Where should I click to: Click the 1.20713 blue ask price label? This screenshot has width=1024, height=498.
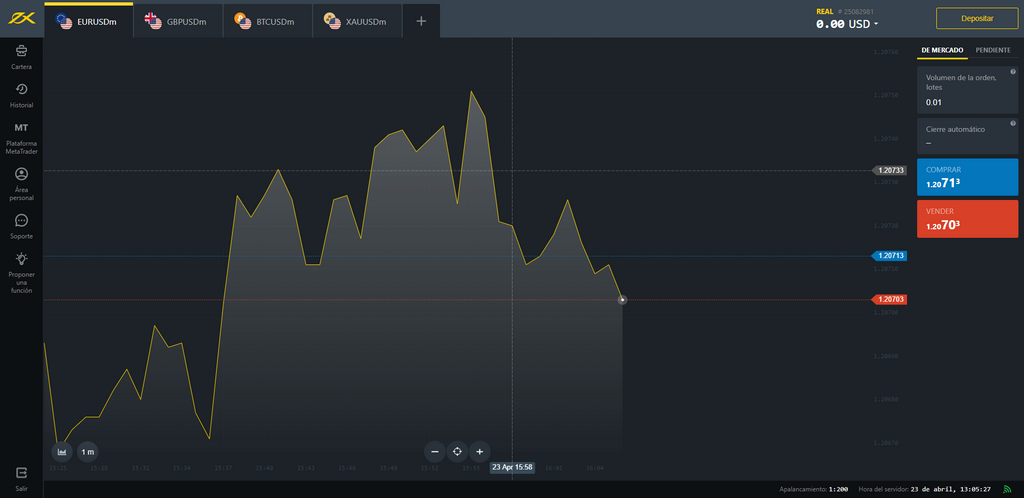[889, 256]
